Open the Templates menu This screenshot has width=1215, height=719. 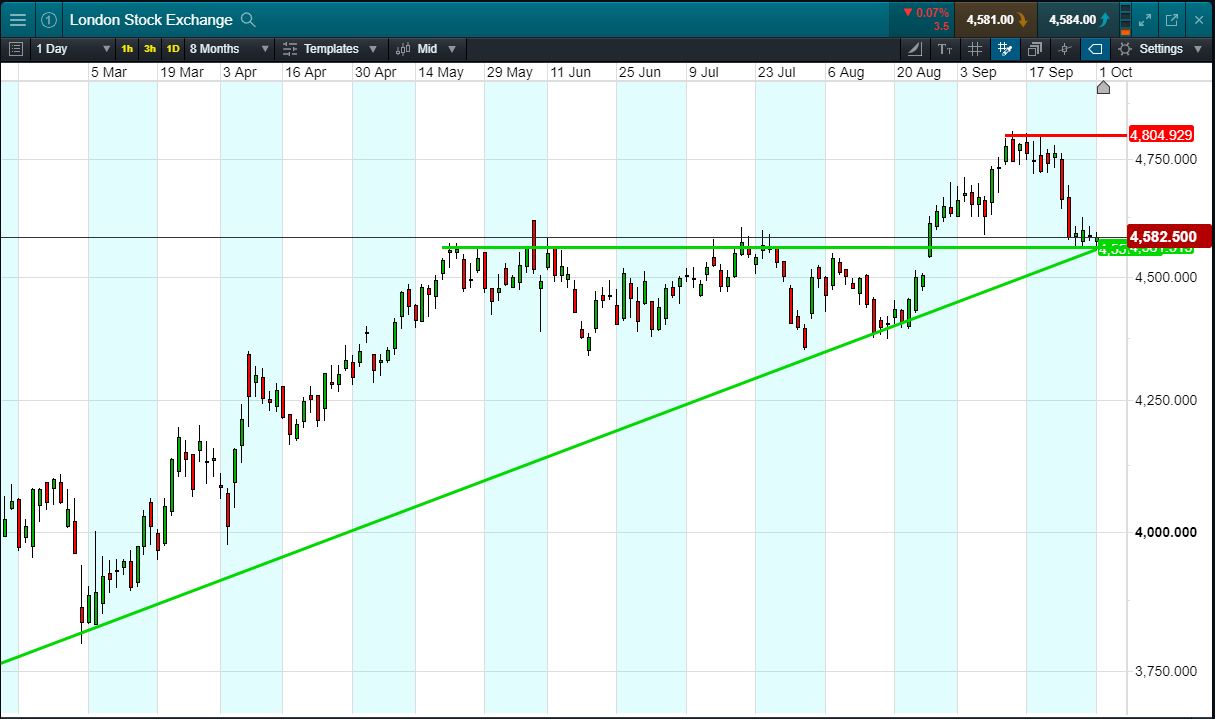[330, 49]
